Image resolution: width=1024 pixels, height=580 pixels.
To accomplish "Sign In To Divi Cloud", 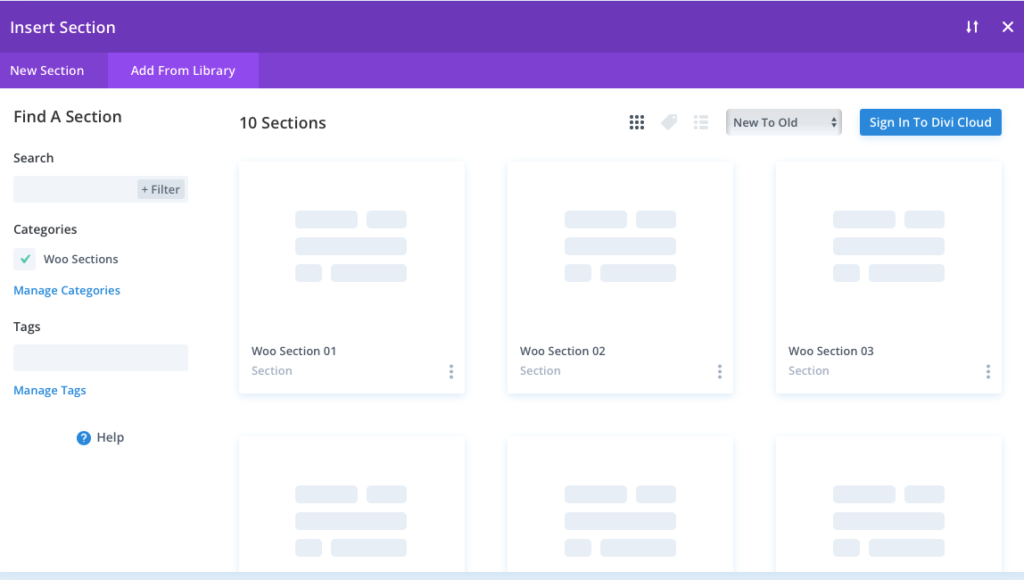I will (930, 121).
